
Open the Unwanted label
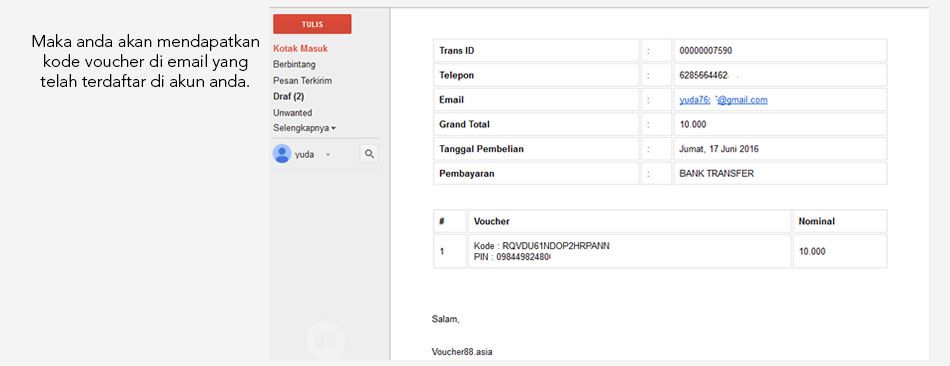(293, 113)
